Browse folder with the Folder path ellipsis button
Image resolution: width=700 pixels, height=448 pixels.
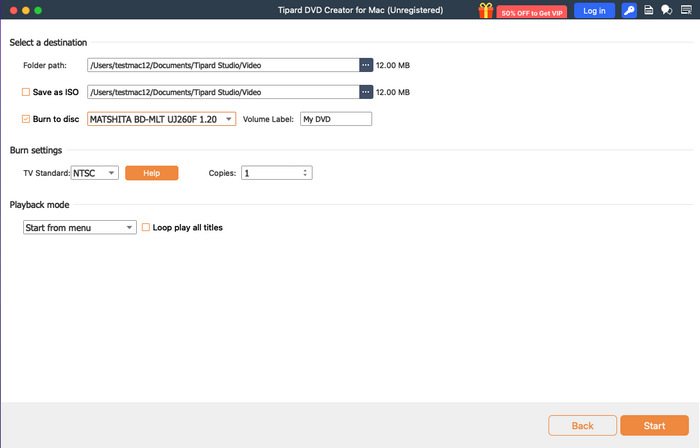pyautogui.click(x=366, y=65)
